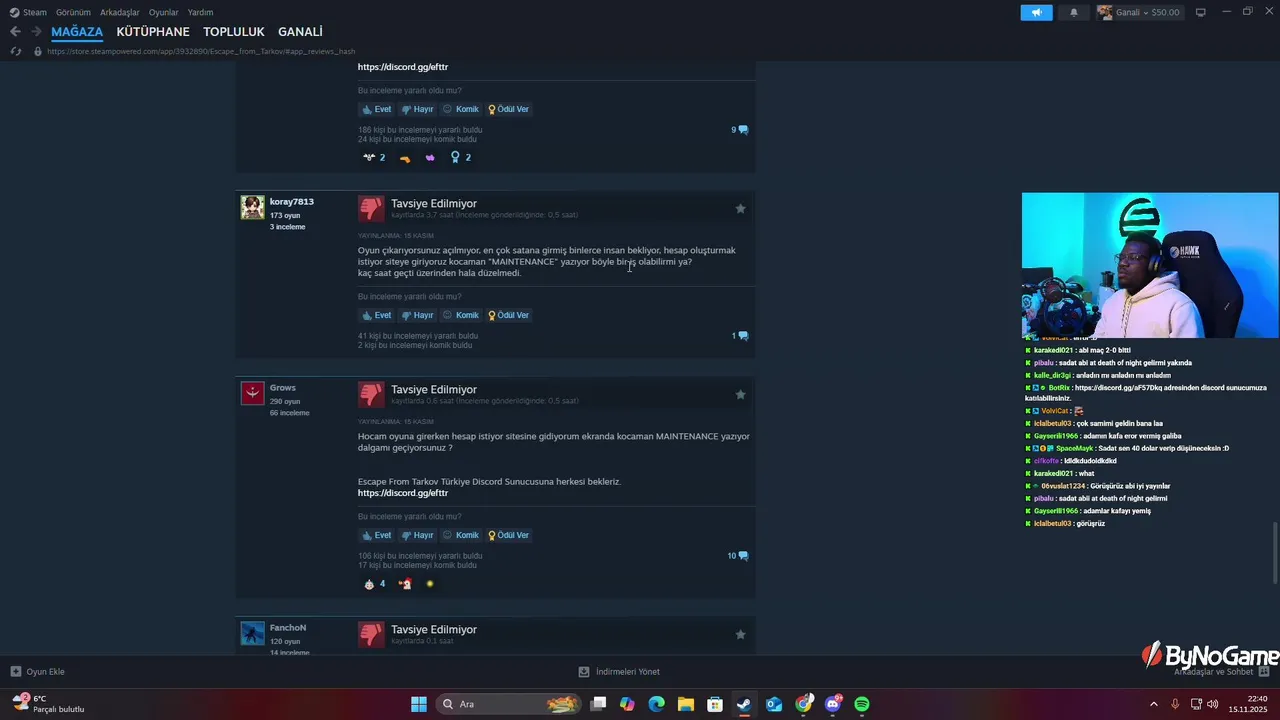Reload the store page
Screen dimensions: 1280x720
(16, 51)
